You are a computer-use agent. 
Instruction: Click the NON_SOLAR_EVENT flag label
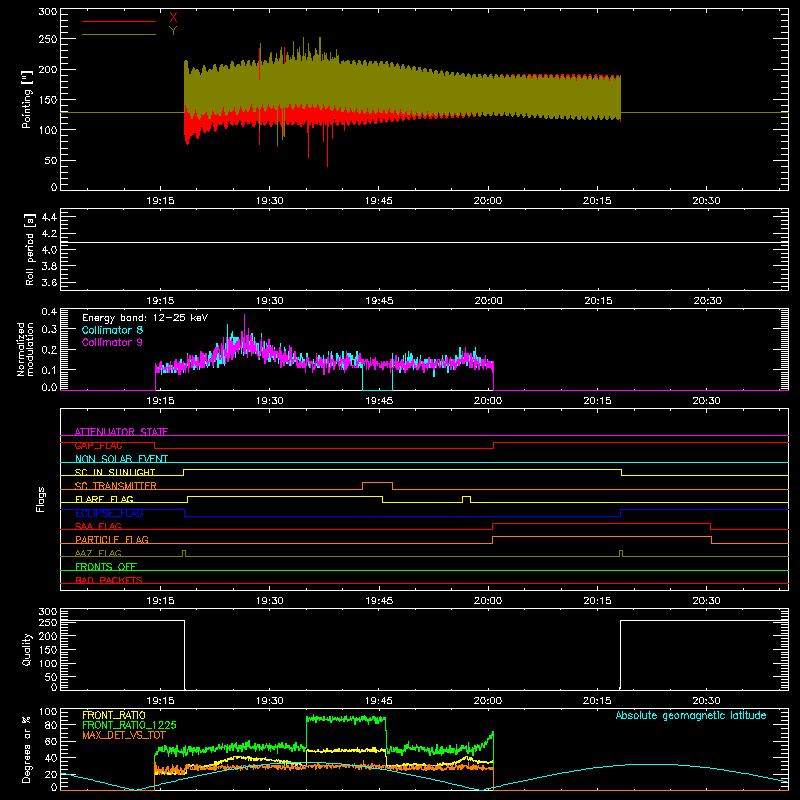121,459
